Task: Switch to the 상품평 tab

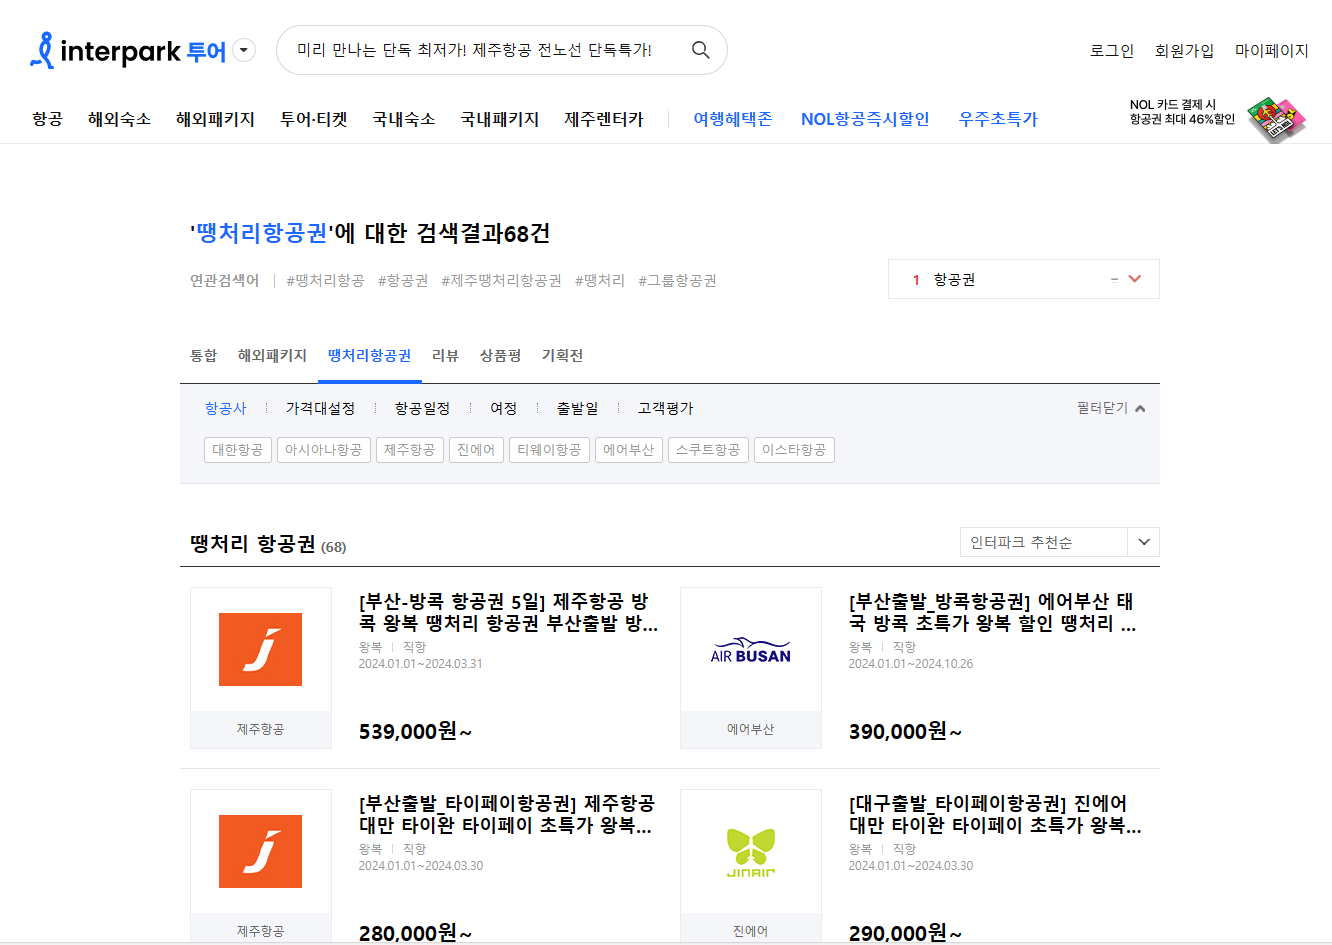Action: (500, 356)
